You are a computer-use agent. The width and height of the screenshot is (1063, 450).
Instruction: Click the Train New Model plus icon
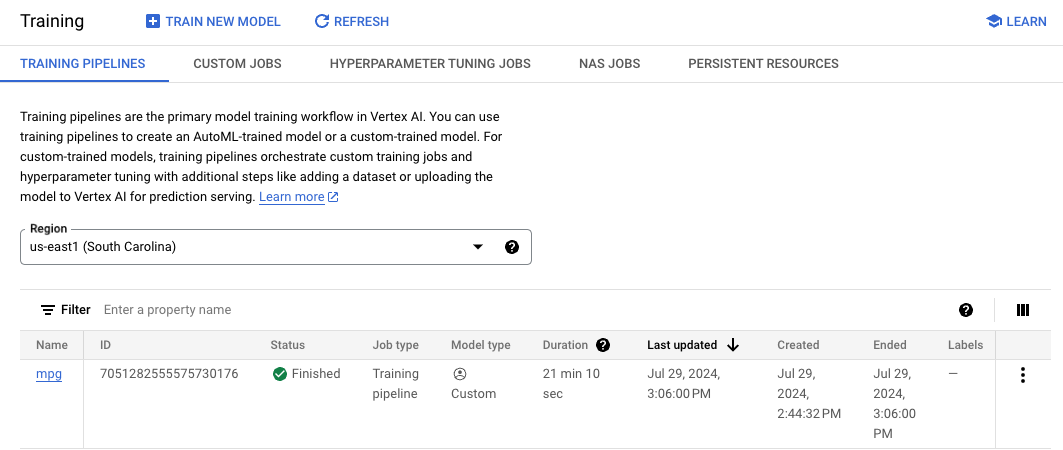[153, 22]
